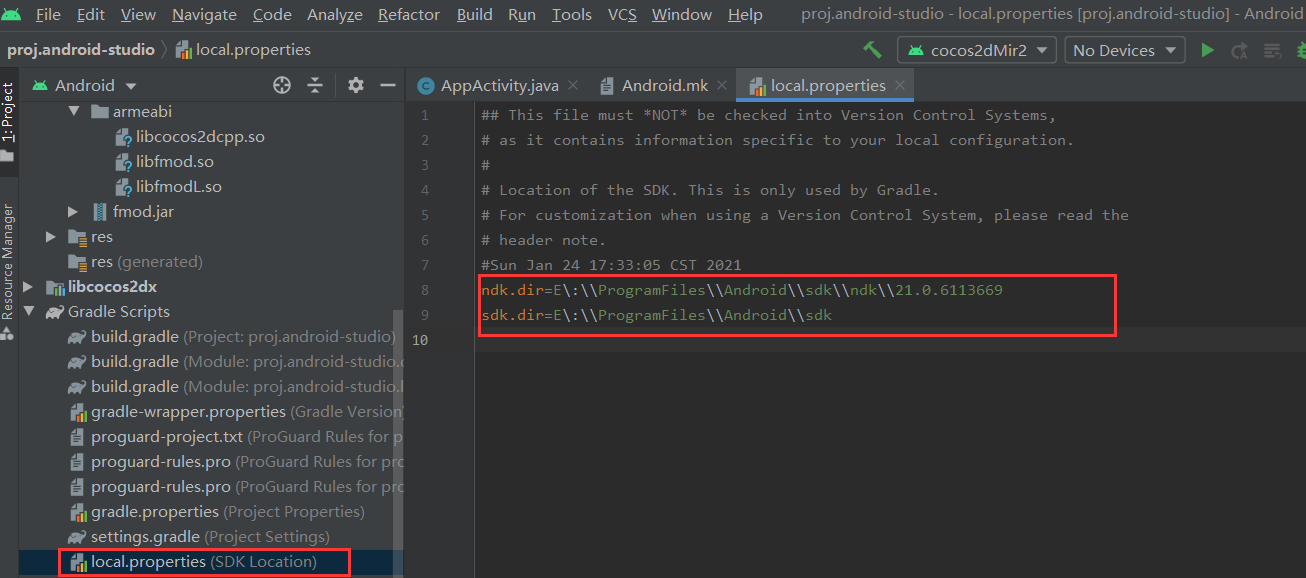Open the Window menu

682,15
